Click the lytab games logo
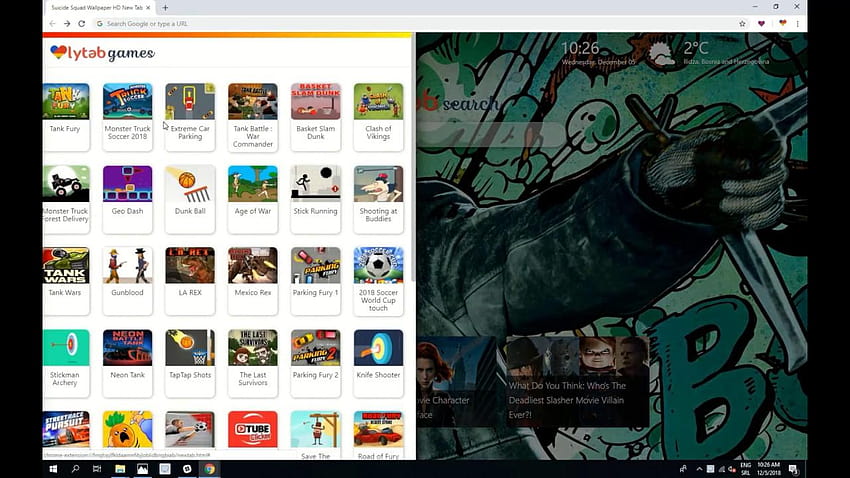The height and width of the screenshot is (478, 850). (x=102, y=53)
